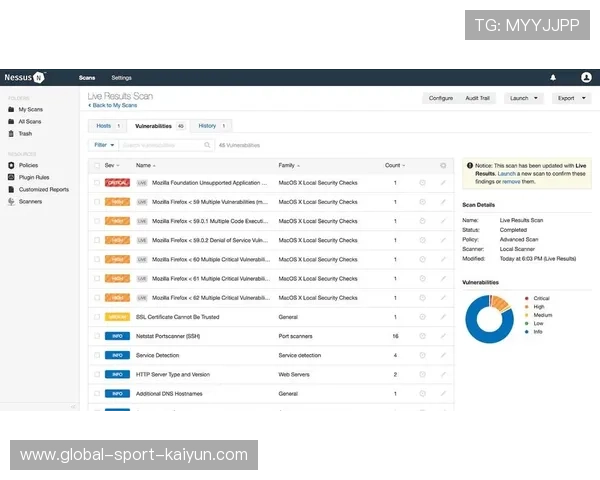600x480 pixels.
Task: Click the Policies shield icon
Action: point(11,165)
